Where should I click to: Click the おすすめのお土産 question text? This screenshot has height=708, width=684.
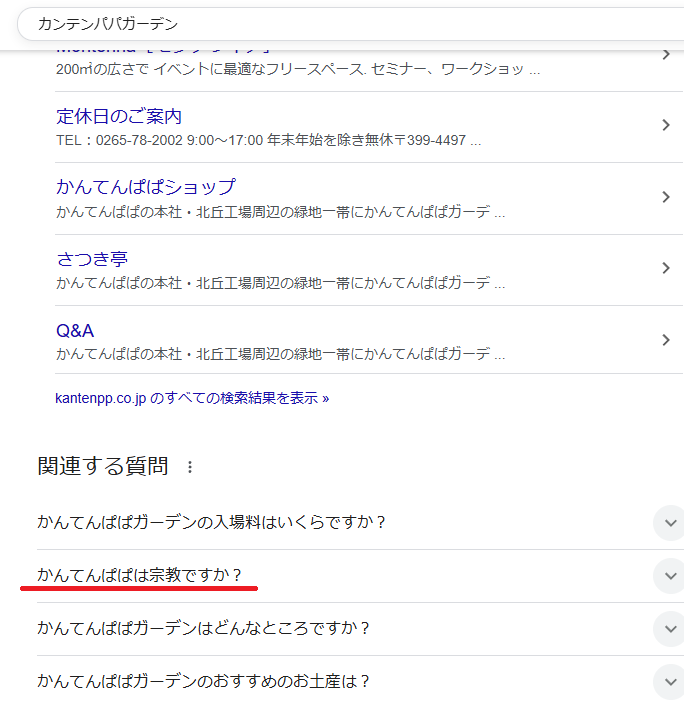pos(204,681)
